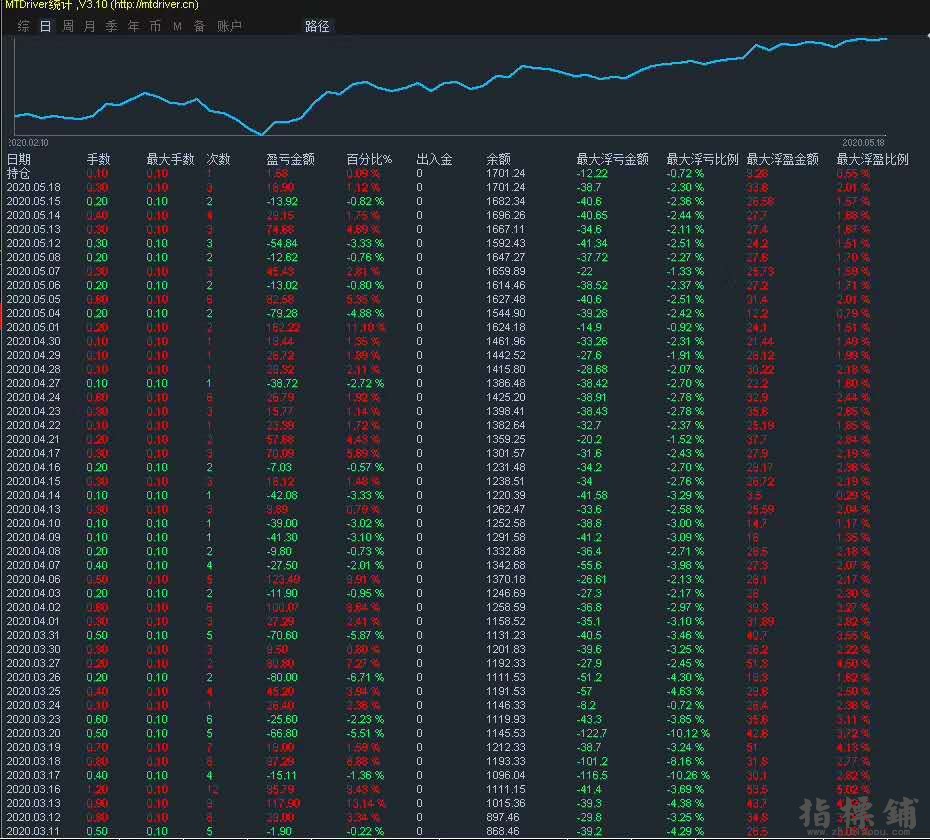This screenshot has height=840, width=930.
Task: Select date cell 2020.04.14
Action: point(33,495)
